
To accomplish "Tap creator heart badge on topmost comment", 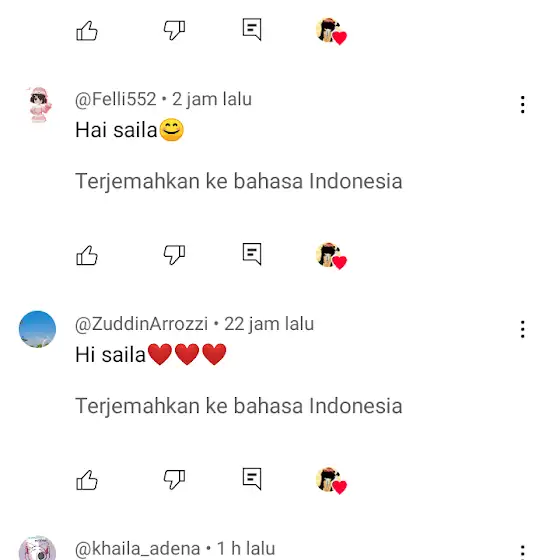I will [x=331, y=31].
